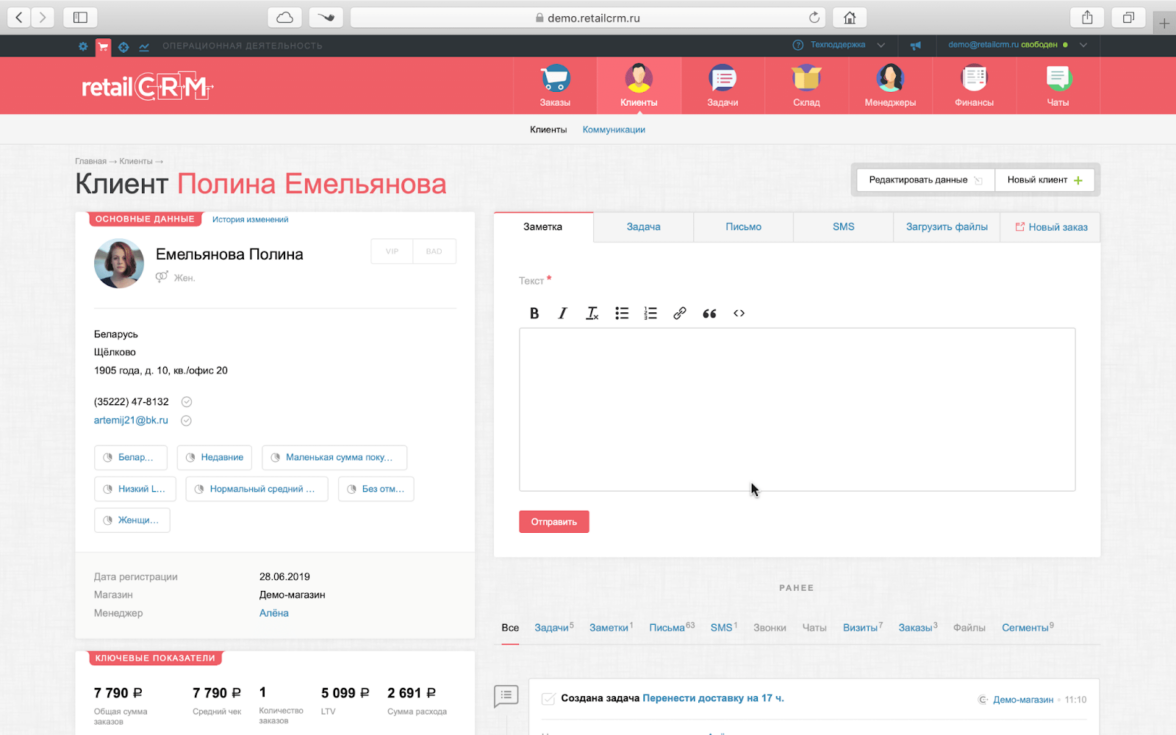Filter history by Задачи
1176x735 pixels.
coord(553,628)
